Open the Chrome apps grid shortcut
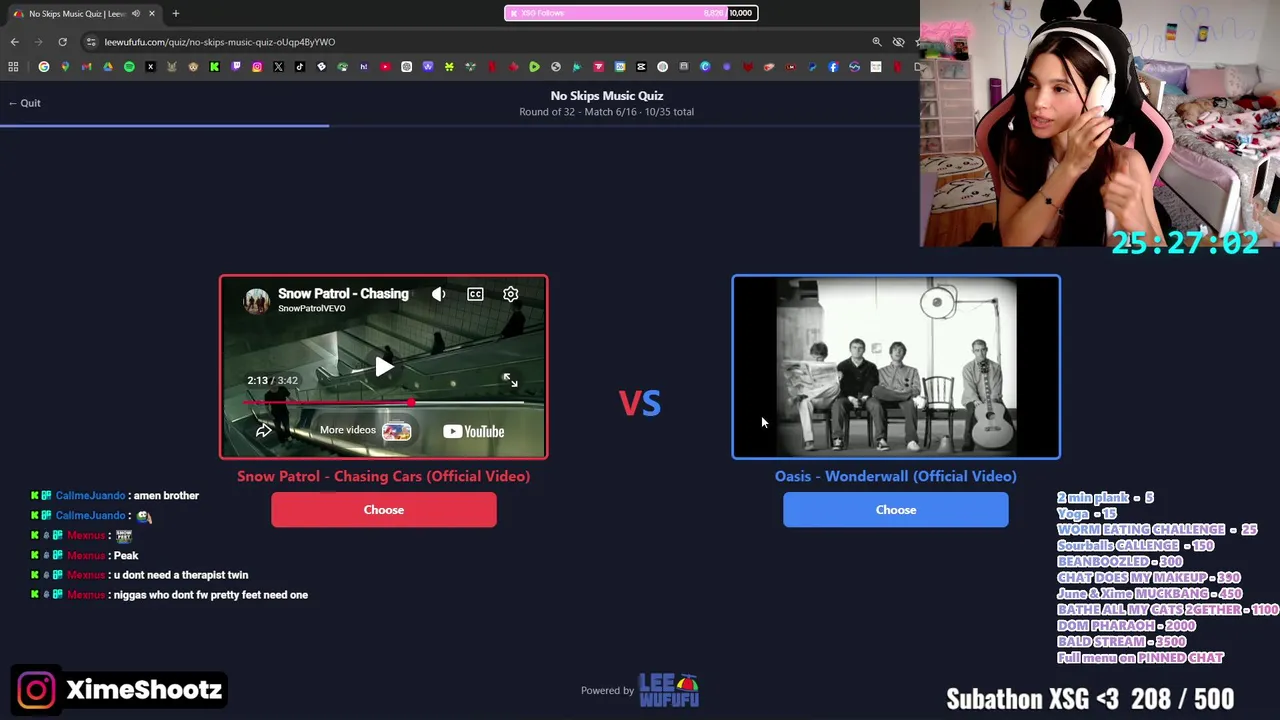 pyautogui.click(x=13, y=67)
